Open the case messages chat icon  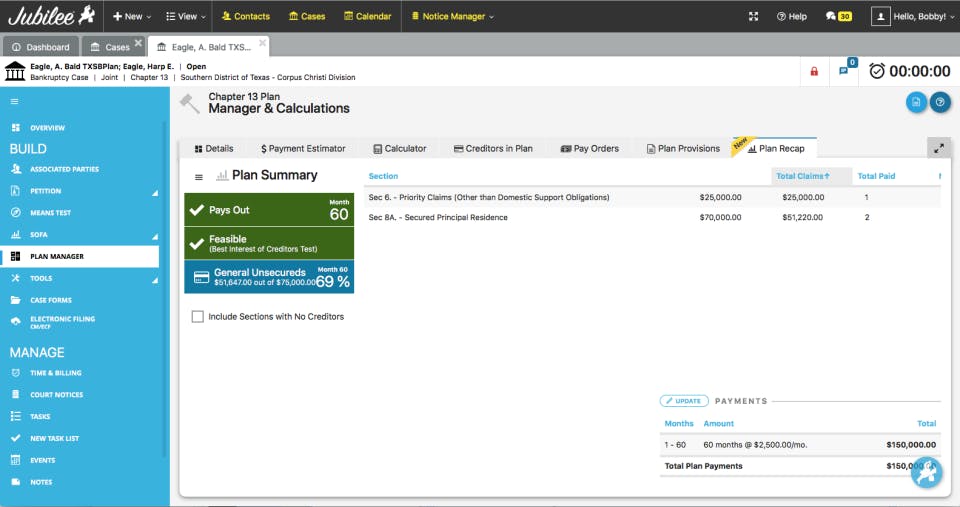844,71
